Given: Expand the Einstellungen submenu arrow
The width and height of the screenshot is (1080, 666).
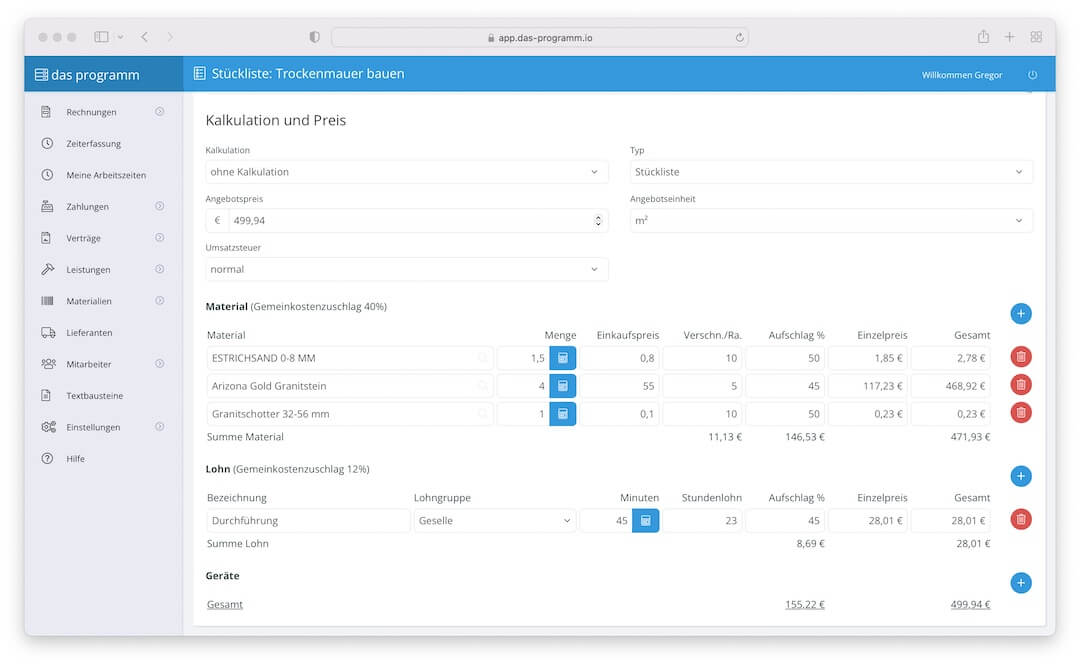Looking at the screenshot, I should [160, 426].
